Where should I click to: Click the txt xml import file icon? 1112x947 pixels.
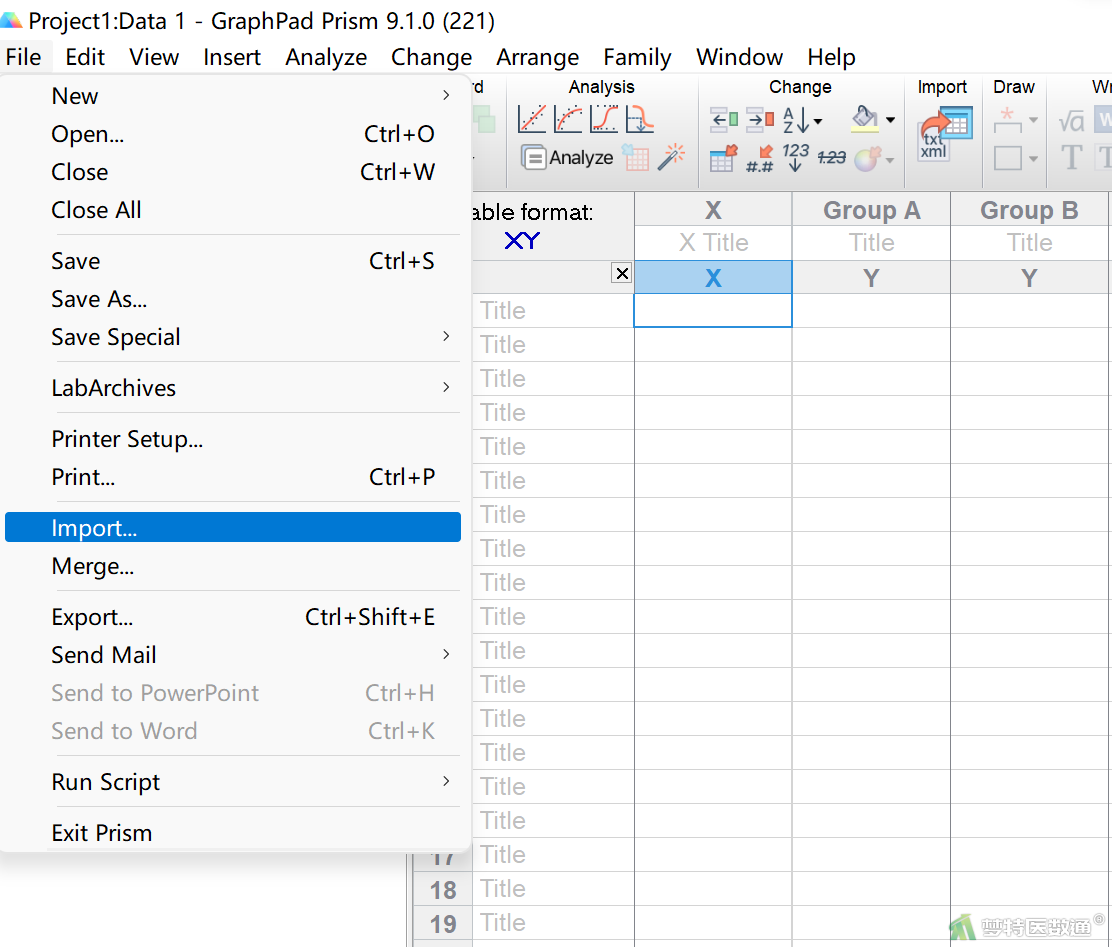tap(945, 133)
